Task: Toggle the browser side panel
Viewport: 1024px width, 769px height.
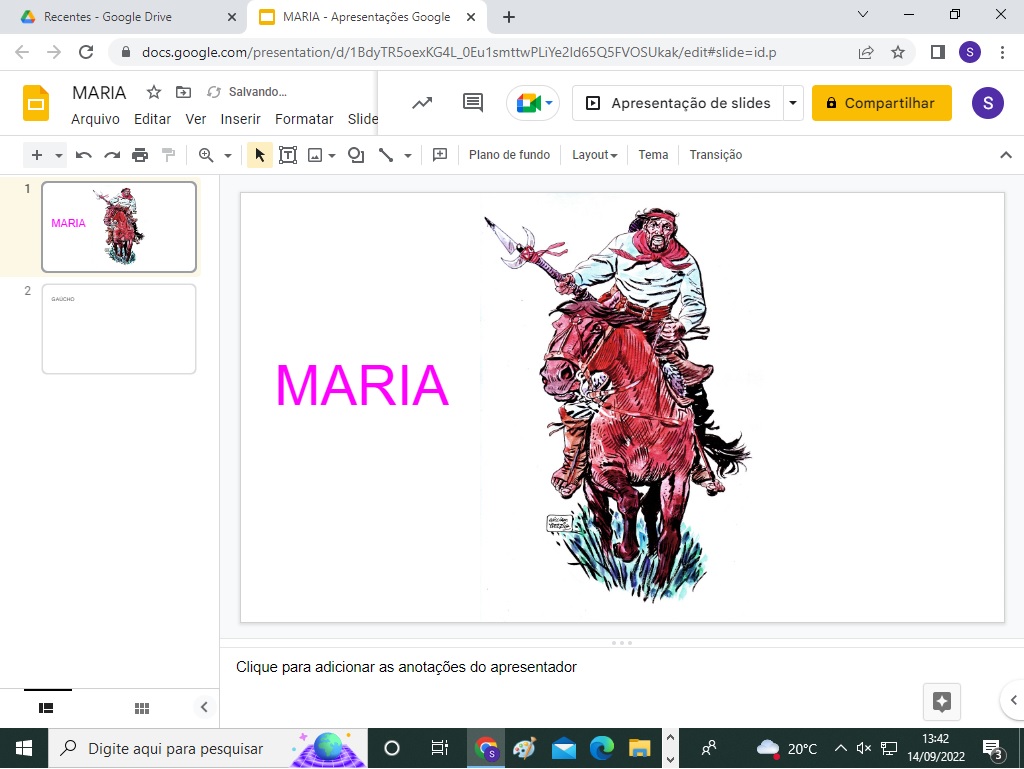Action: (938, 52)
